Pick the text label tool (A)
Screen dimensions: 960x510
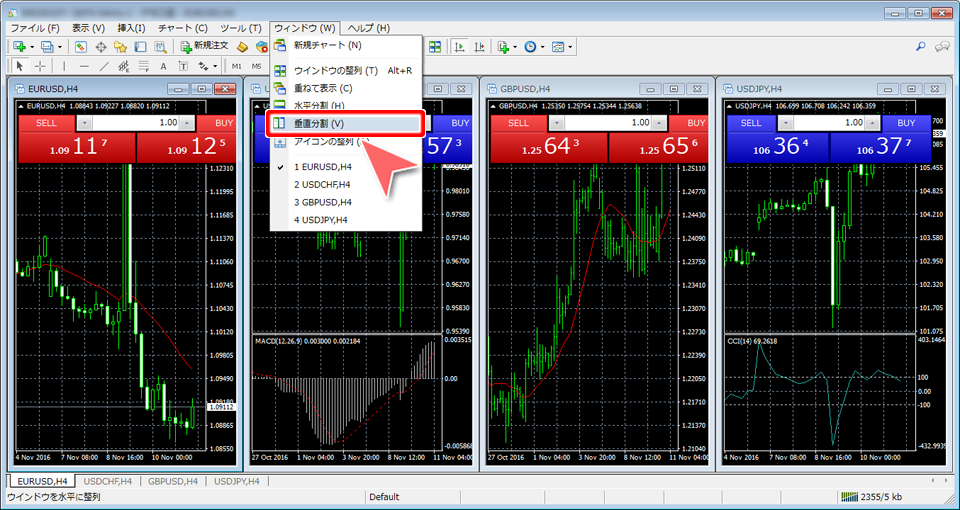(x=164, y=66)
